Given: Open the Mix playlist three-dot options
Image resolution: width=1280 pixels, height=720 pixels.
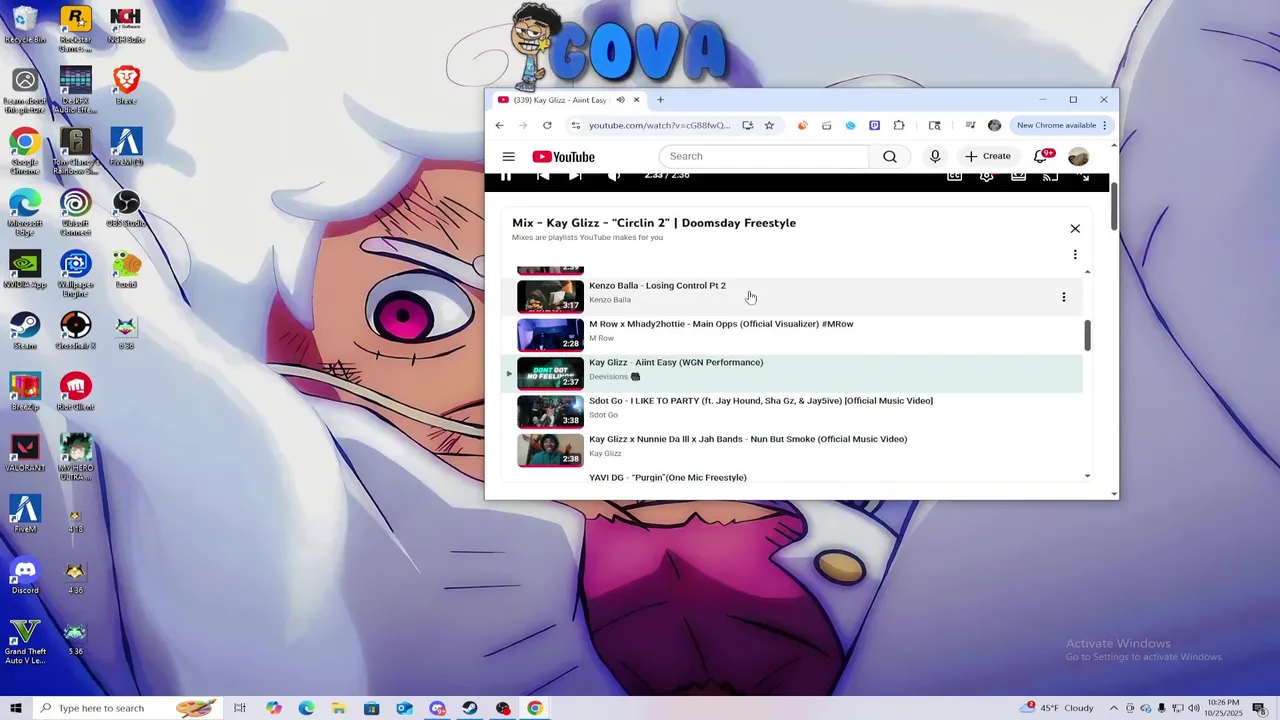Looking at the screenshot, I should 1075,255.
